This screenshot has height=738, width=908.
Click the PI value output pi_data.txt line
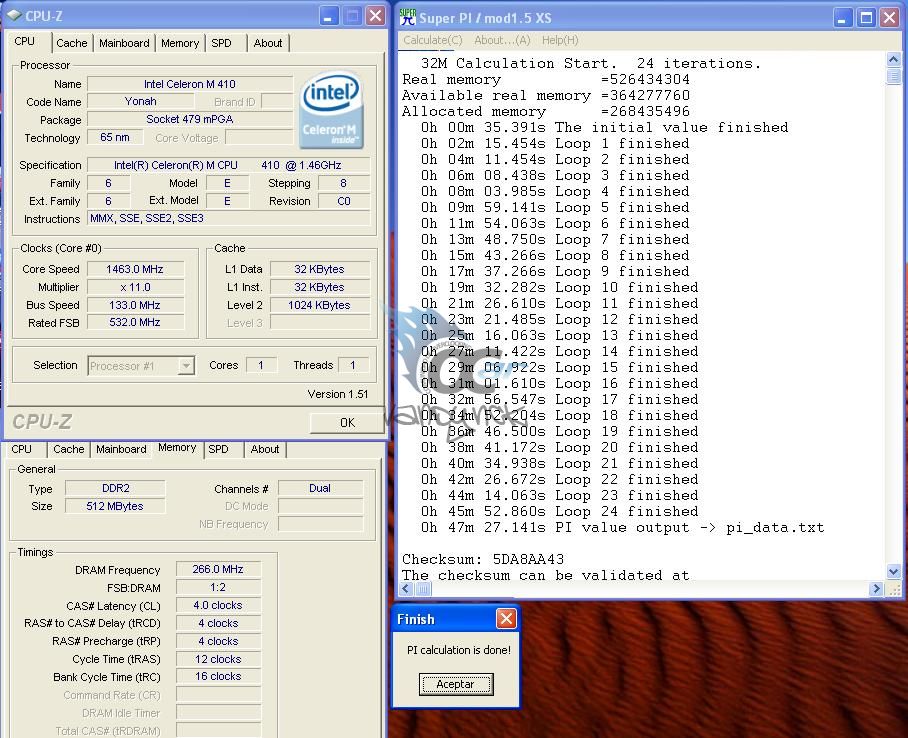pos(623,528)
